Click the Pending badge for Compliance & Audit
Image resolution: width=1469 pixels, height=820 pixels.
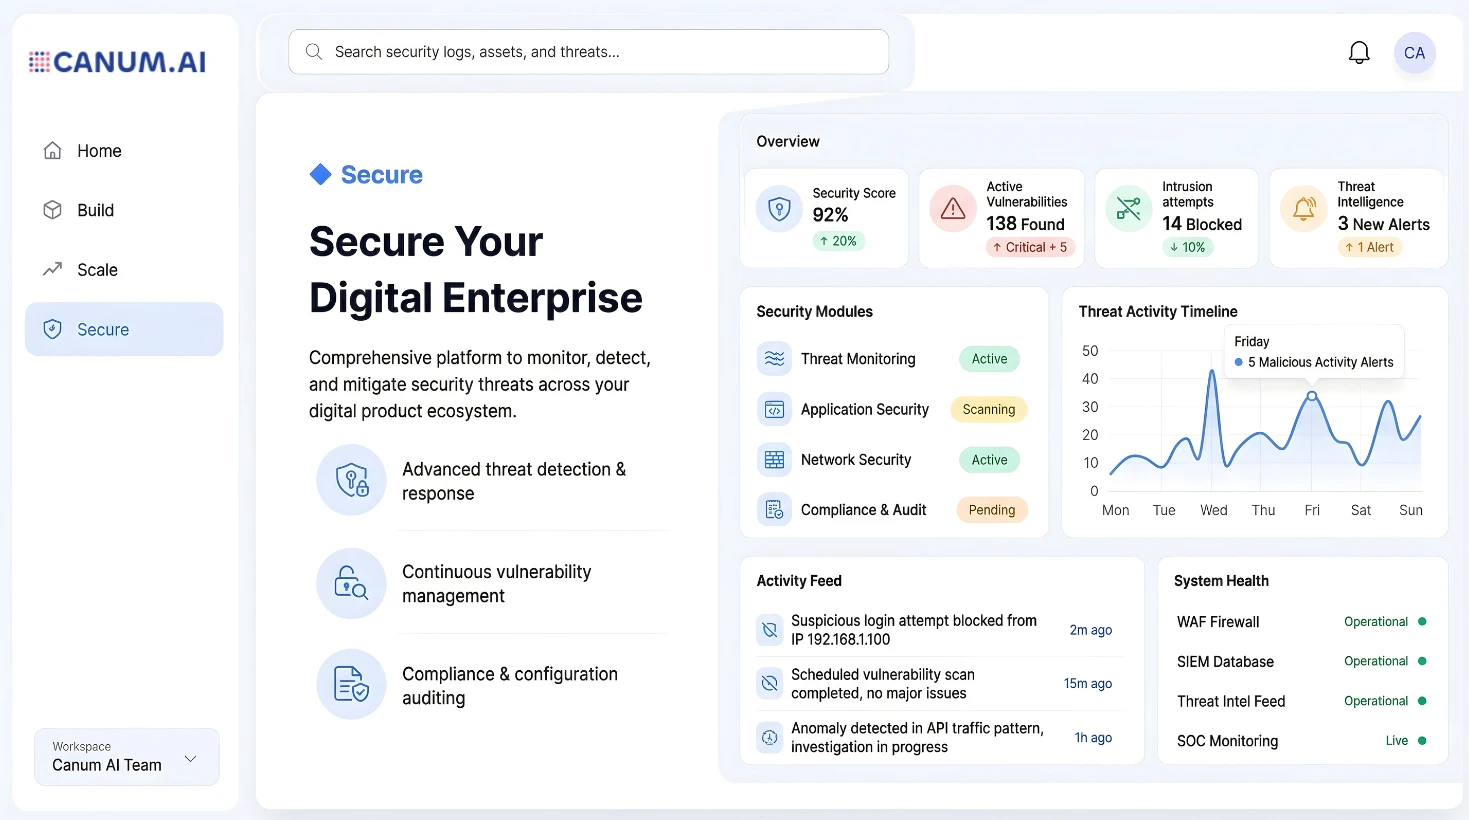point(991,510)
